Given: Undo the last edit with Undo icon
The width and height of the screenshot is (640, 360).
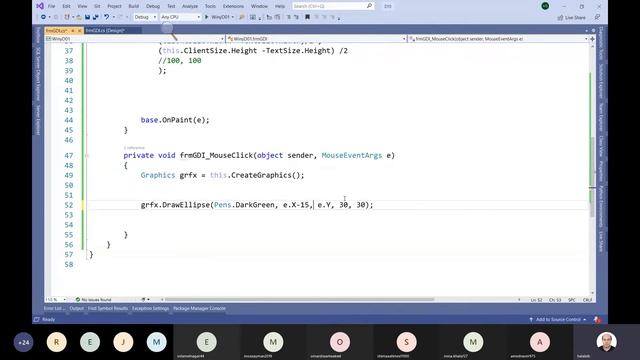Looking at the screenshot, I should 107,17.
